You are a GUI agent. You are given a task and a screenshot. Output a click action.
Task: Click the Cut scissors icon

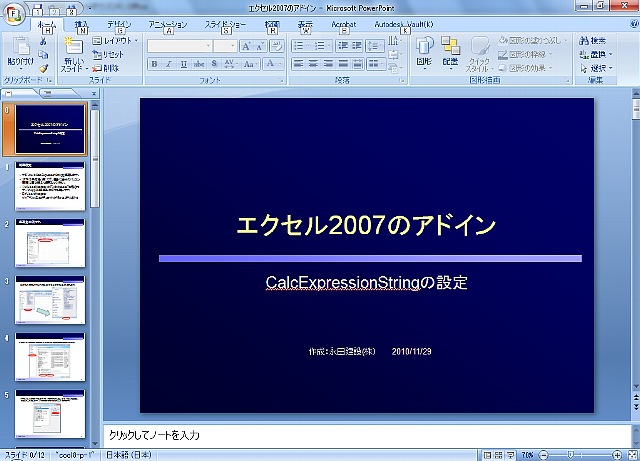coord(43,41)
